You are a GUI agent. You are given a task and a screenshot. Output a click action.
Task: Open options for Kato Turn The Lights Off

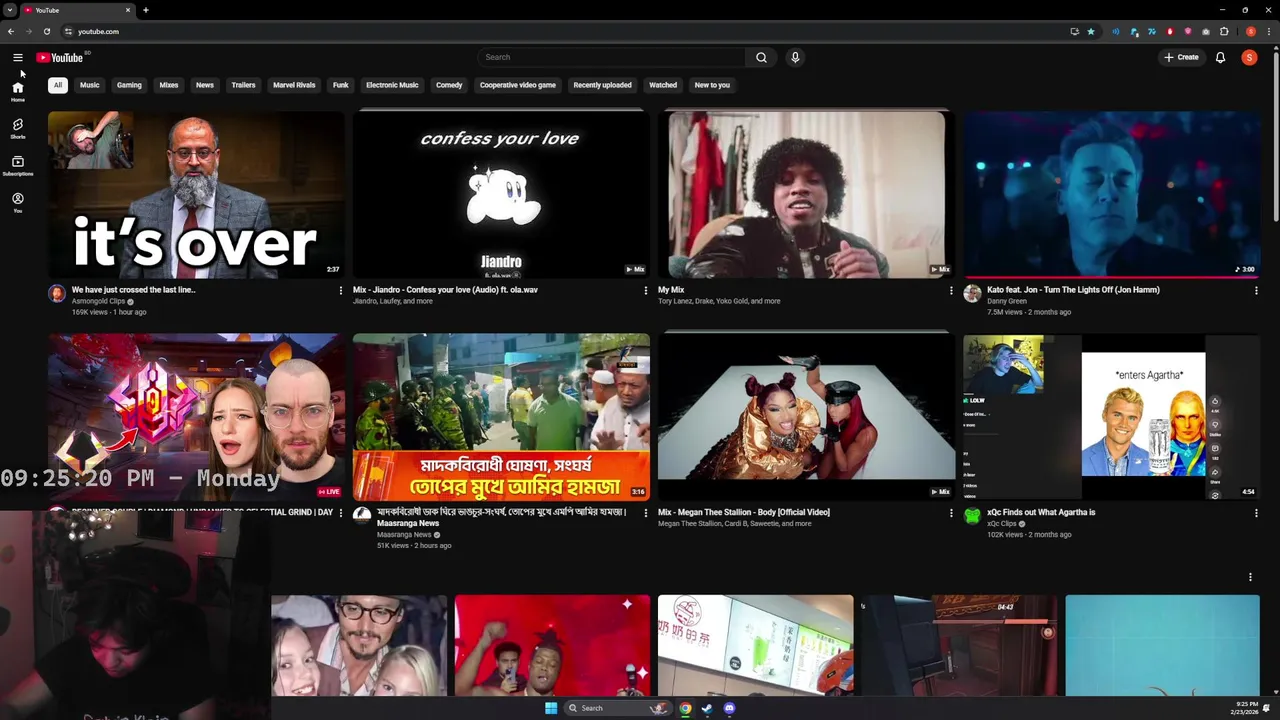1256,290
